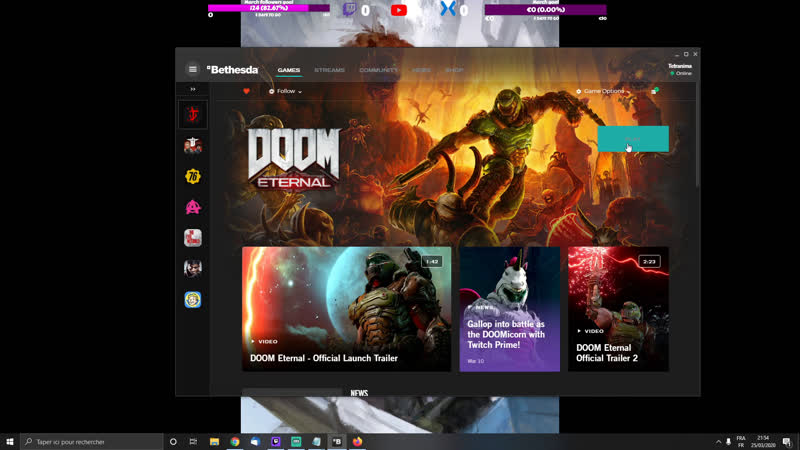Open the DOOMicorn Twitch Prime news card
The width and height of the screenshot is (800, 450).
tap(510, 309)
